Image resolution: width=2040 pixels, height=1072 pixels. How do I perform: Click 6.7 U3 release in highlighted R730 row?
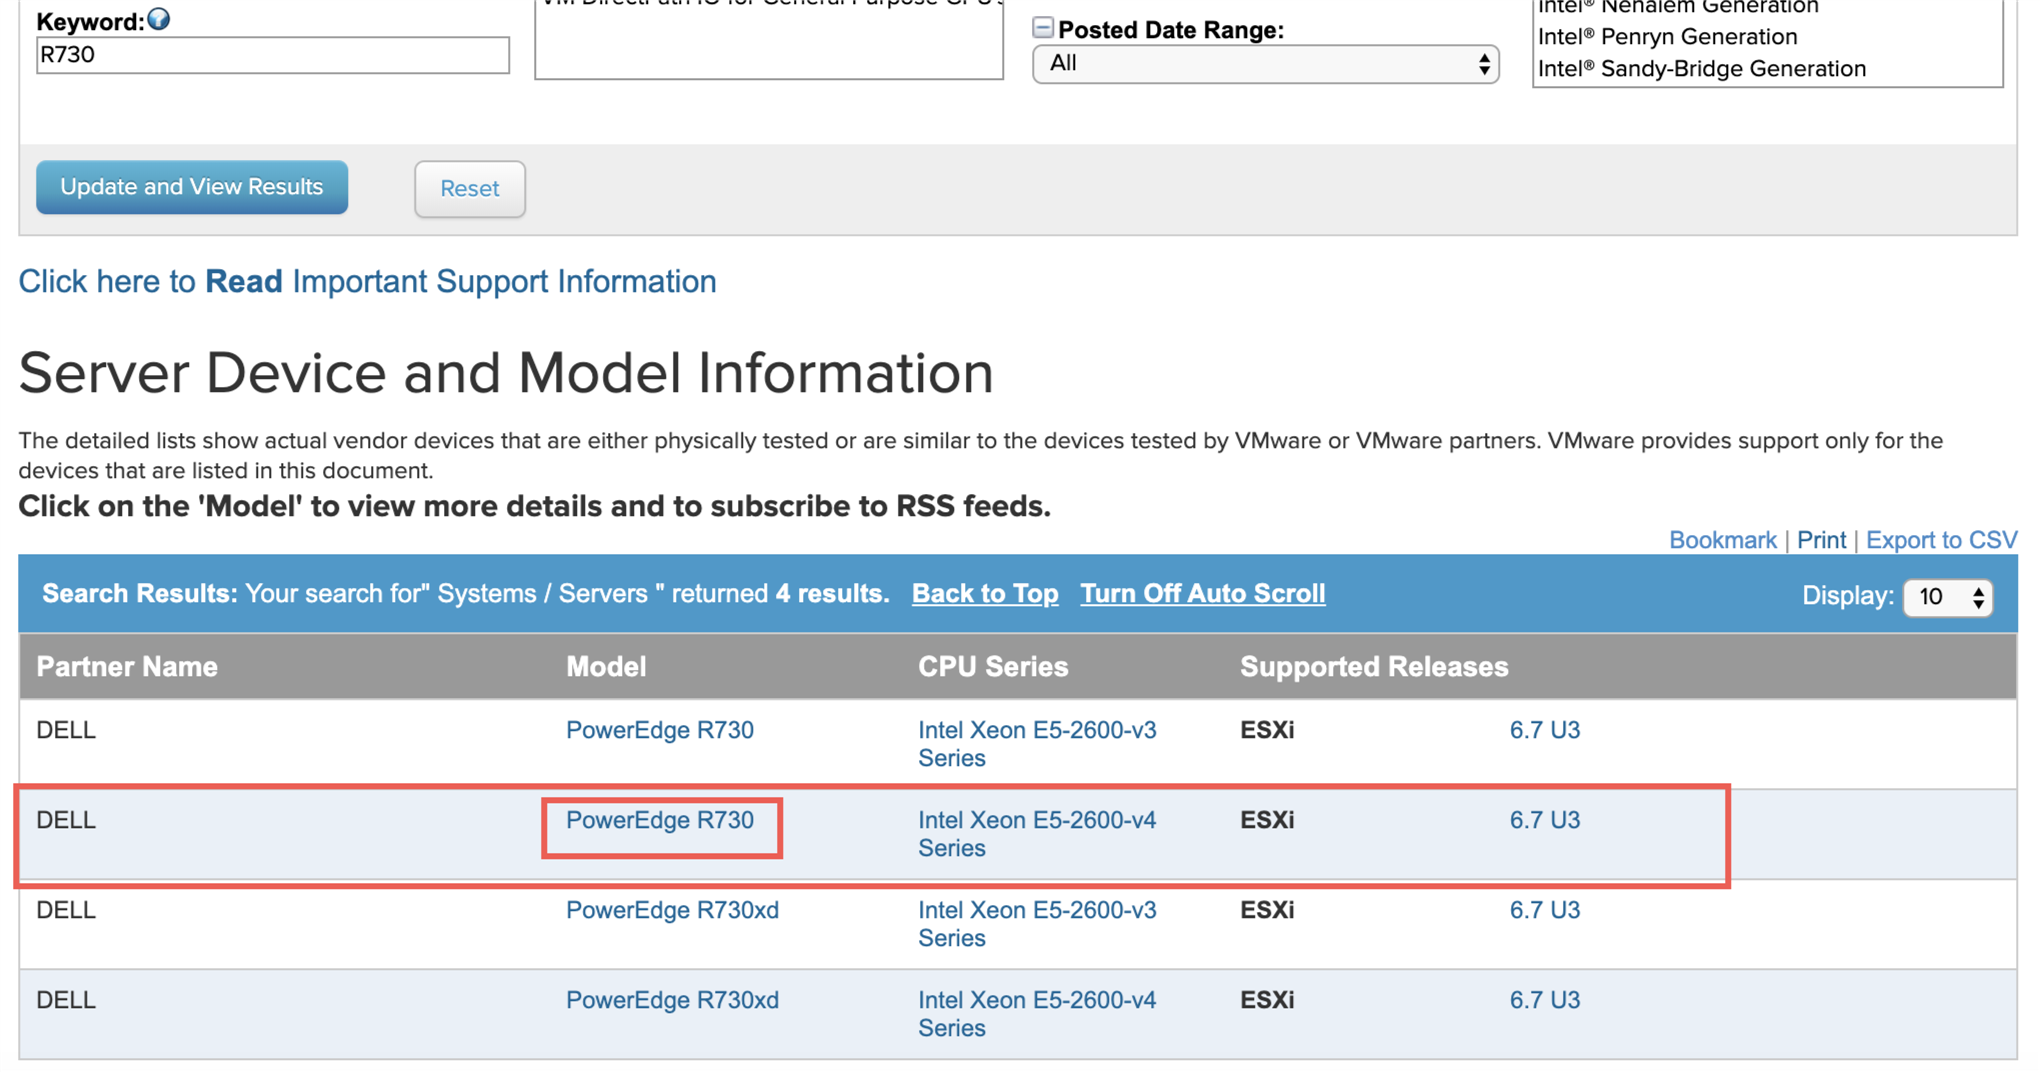(1545, 820)
